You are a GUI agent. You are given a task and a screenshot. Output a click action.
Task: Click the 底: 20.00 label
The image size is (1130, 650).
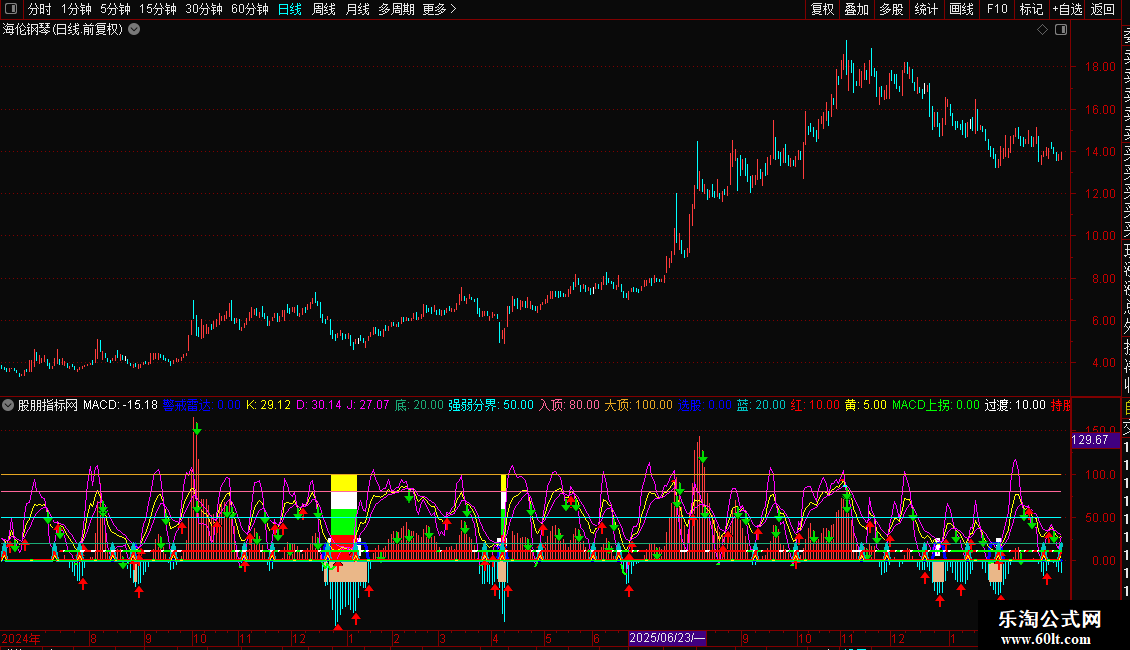(419, 405)
